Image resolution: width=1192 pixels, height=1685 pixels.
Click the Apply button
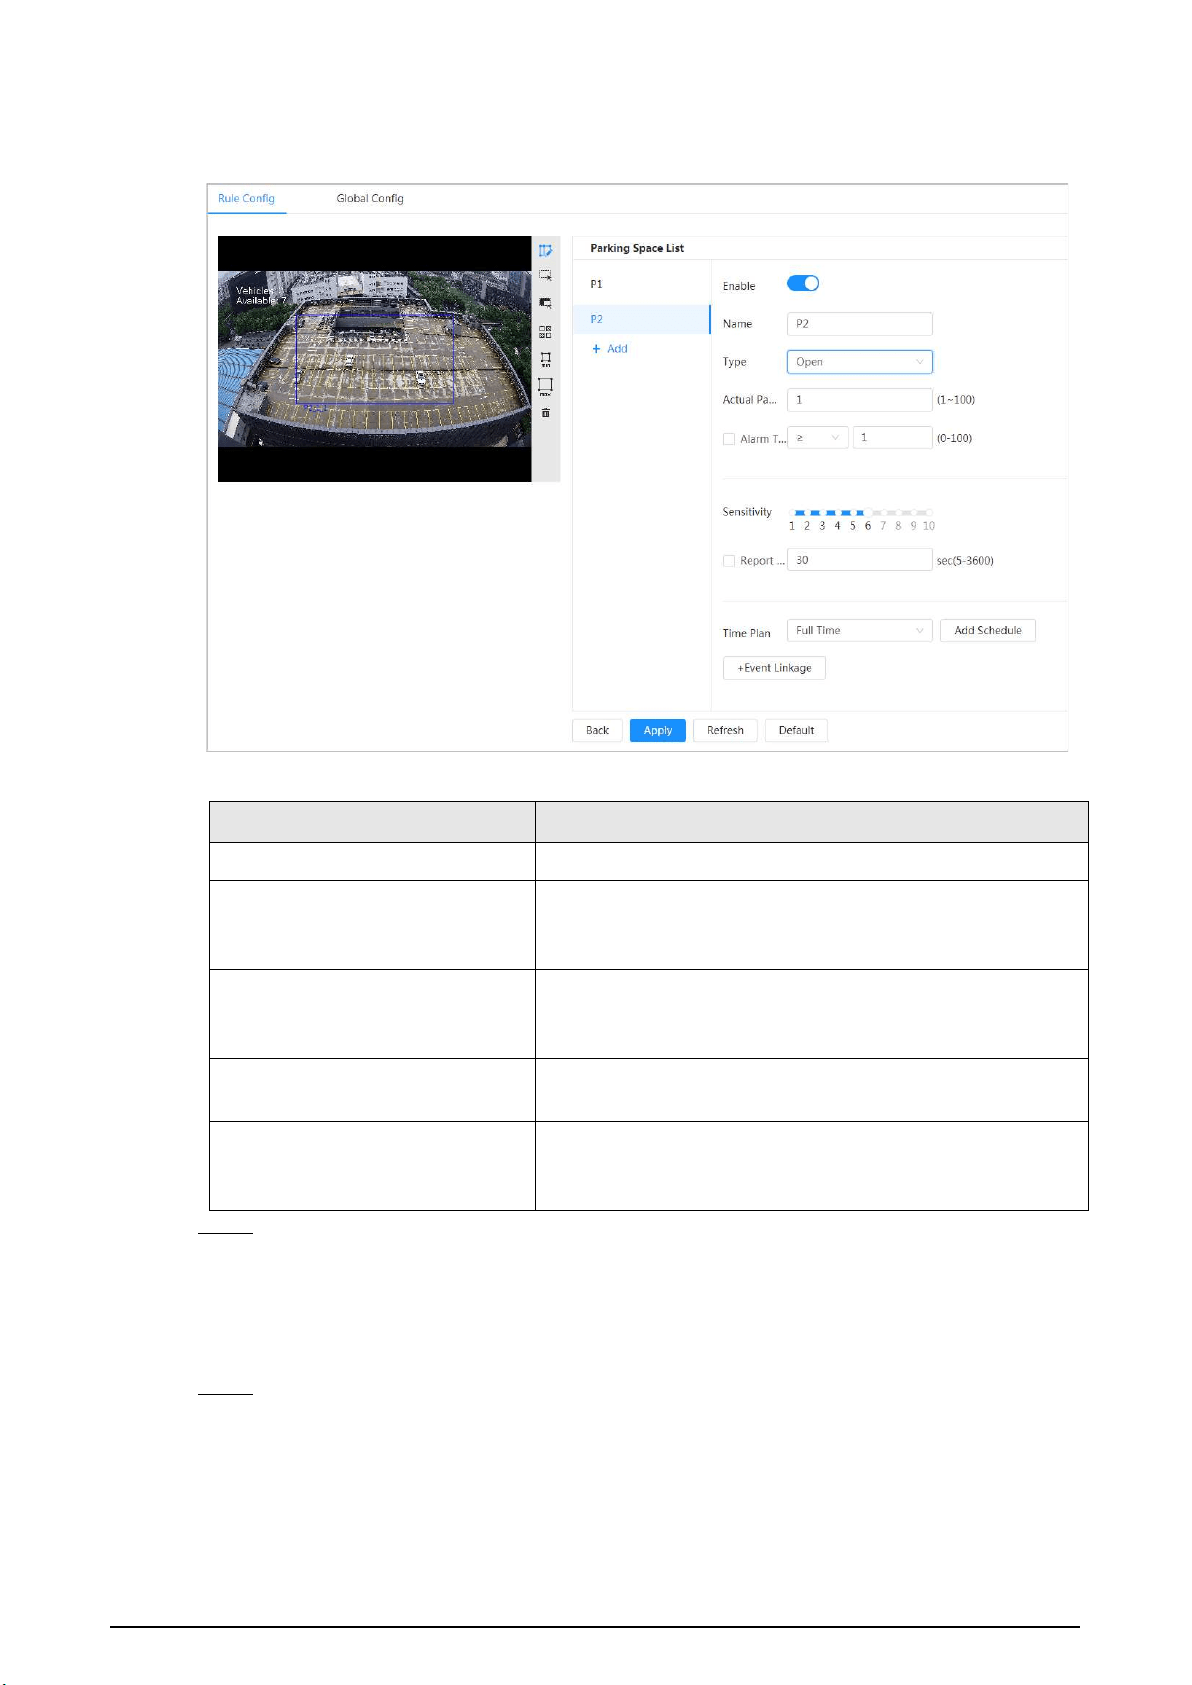658,731
